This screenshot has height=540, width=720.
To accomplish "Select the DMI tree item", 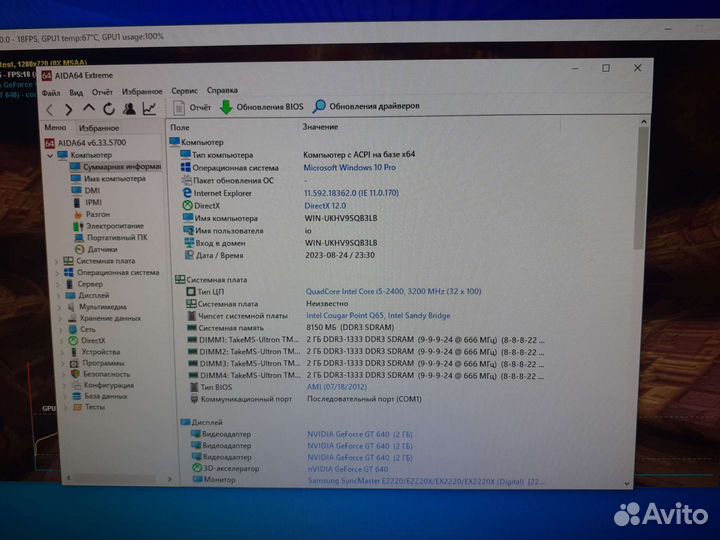I will pos(86,191).
